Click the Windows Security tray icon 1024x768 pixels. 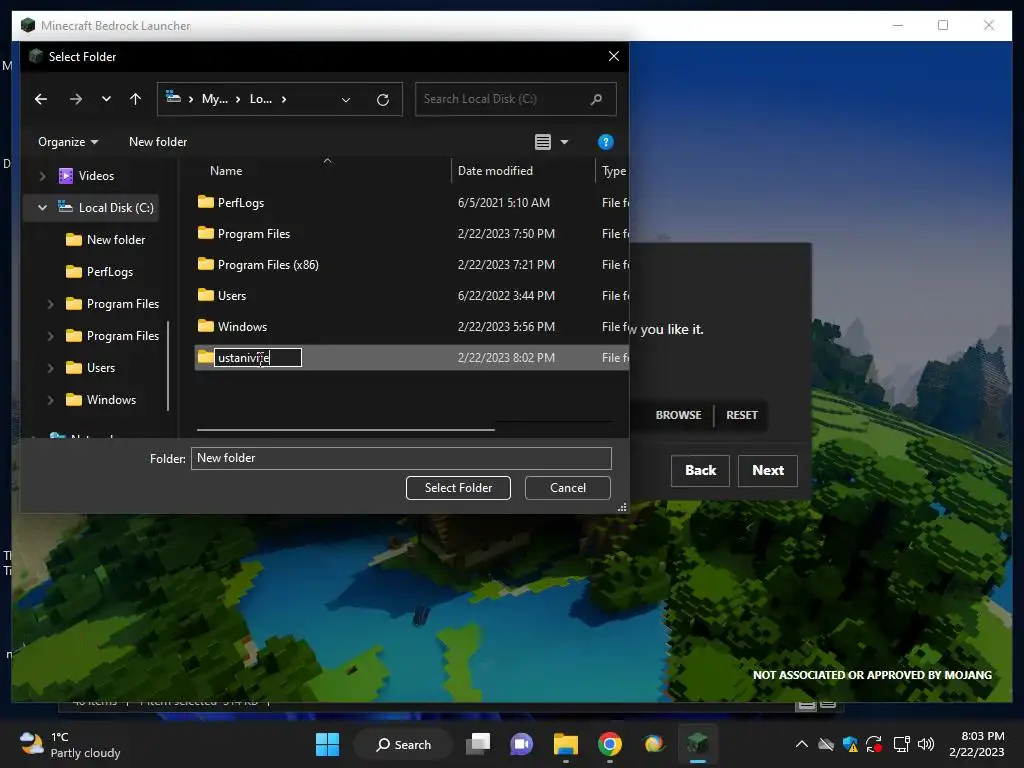(850, 744)
